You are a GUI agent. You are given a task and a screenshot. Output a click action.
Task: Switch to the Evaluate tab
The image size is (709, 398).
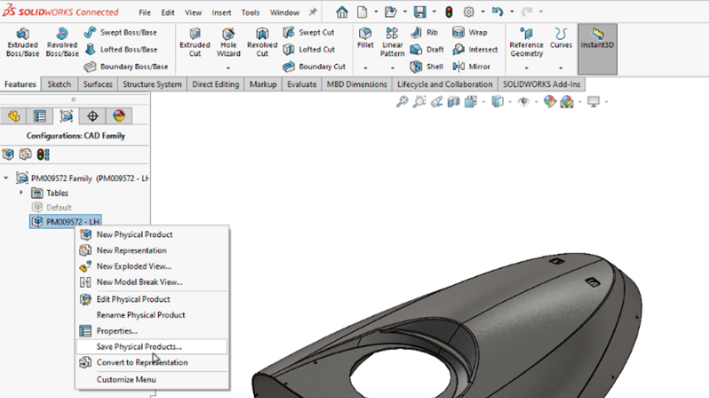pyautogui.click(x=302, y=84)
